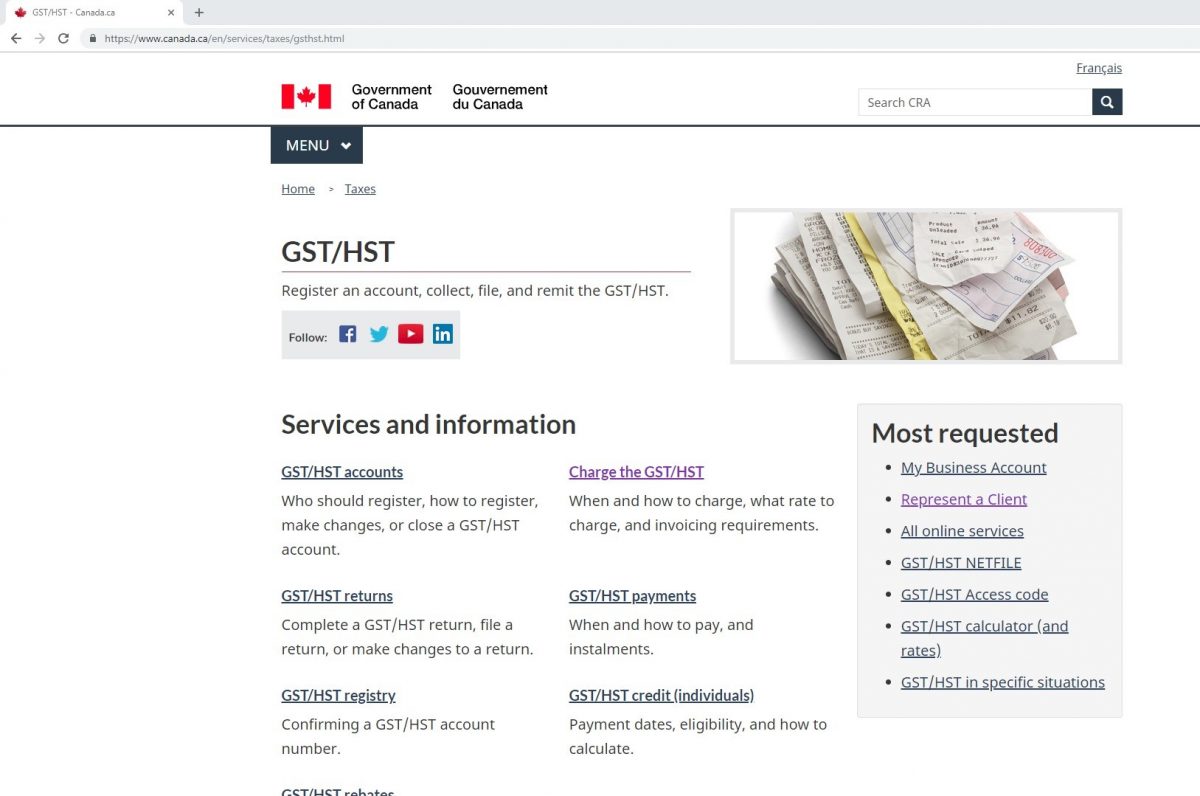The height and width of the screenshot is (796, 1200).
Task: Click the padlock icon in the address bar
Action: pos(92,38)
